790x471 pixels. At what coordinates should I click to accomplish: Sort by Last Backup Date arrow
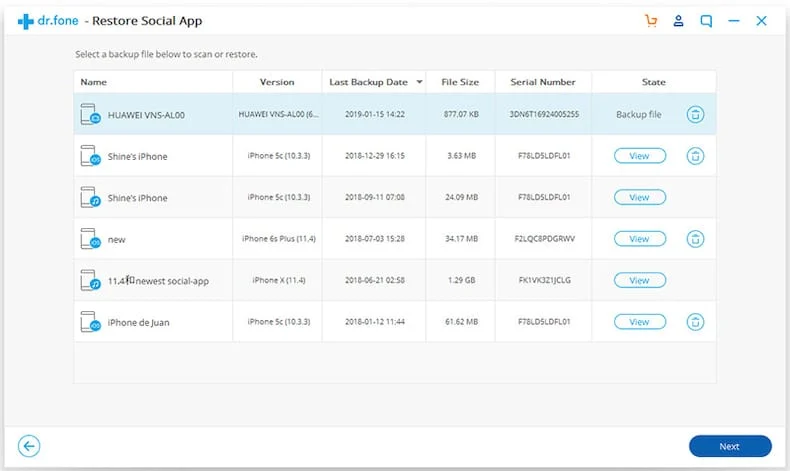pyautogui.click(x=419, y=82)
